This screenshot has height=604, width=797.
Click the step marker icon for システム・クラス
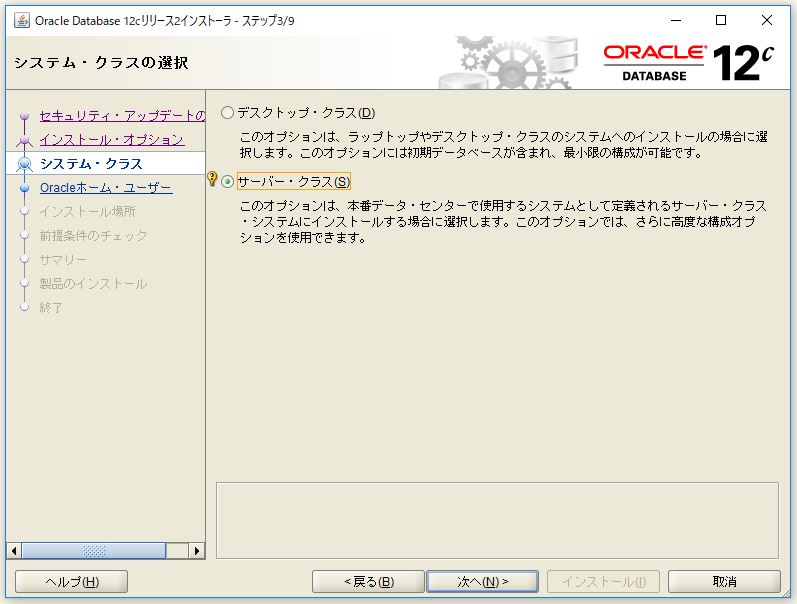(x=24, y=164)
